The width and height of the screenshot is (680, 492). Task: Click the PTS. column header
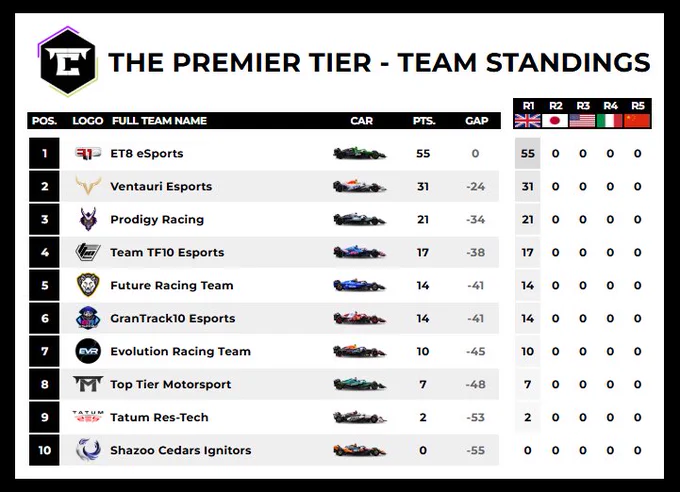click(x=424, y=121)
